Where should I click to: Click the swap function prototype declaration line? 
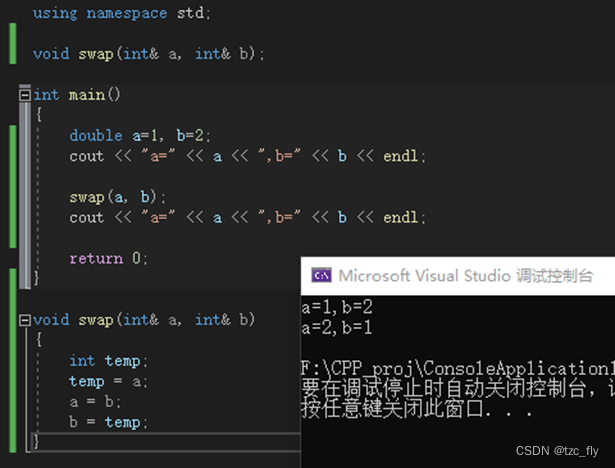[x=149, y=54]
